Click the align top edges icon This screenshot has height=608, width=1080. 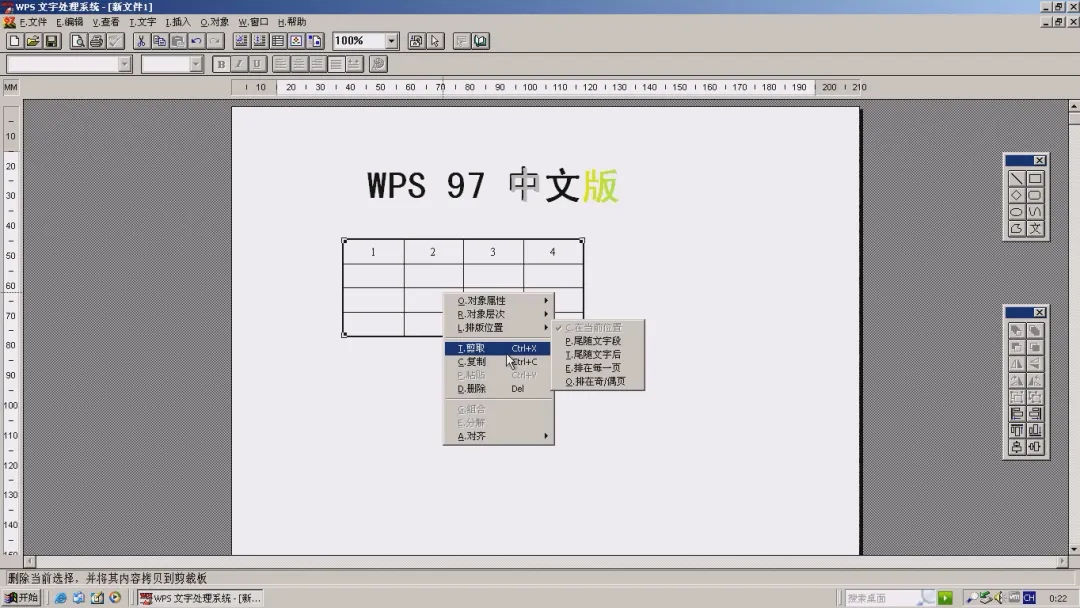1016,430
